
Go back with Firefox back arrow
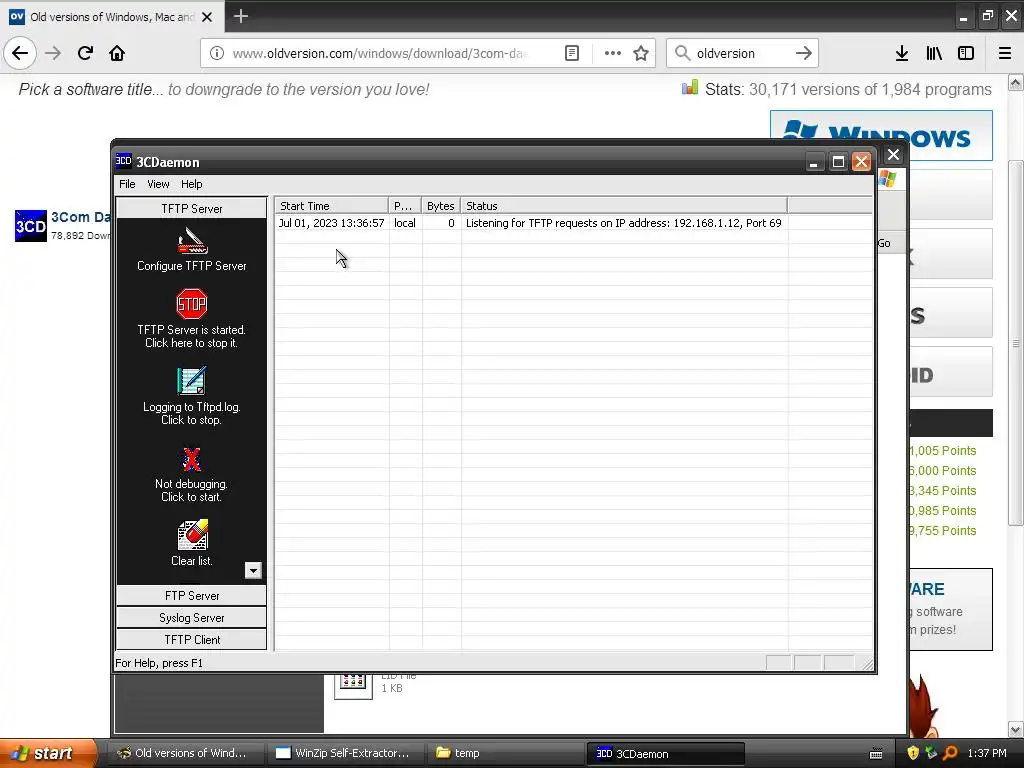(20, 53)
